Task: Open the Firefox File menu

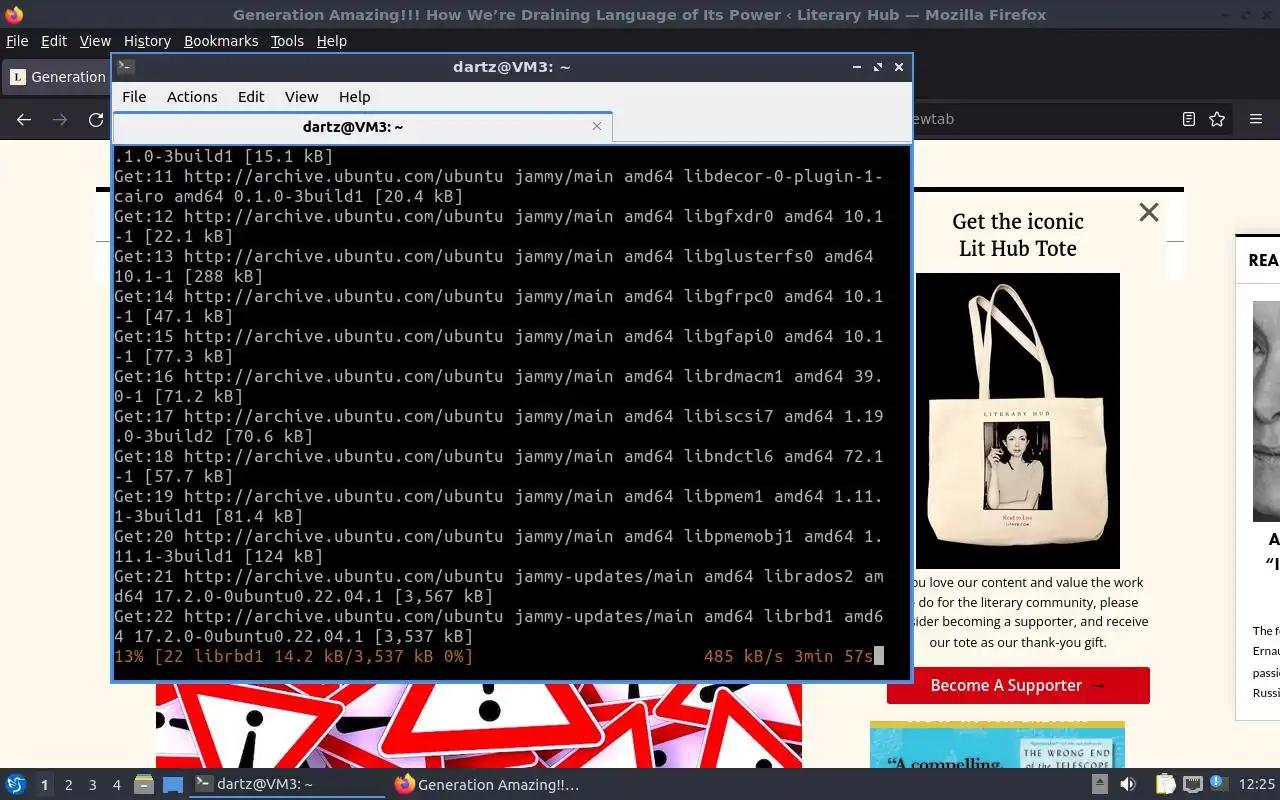Action: tap(17, 41)
